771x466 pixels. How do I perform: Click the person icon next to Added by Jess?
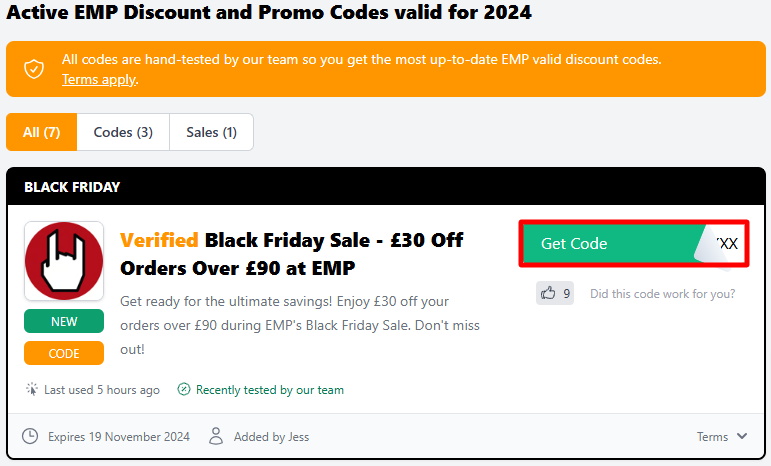point(216,436)
